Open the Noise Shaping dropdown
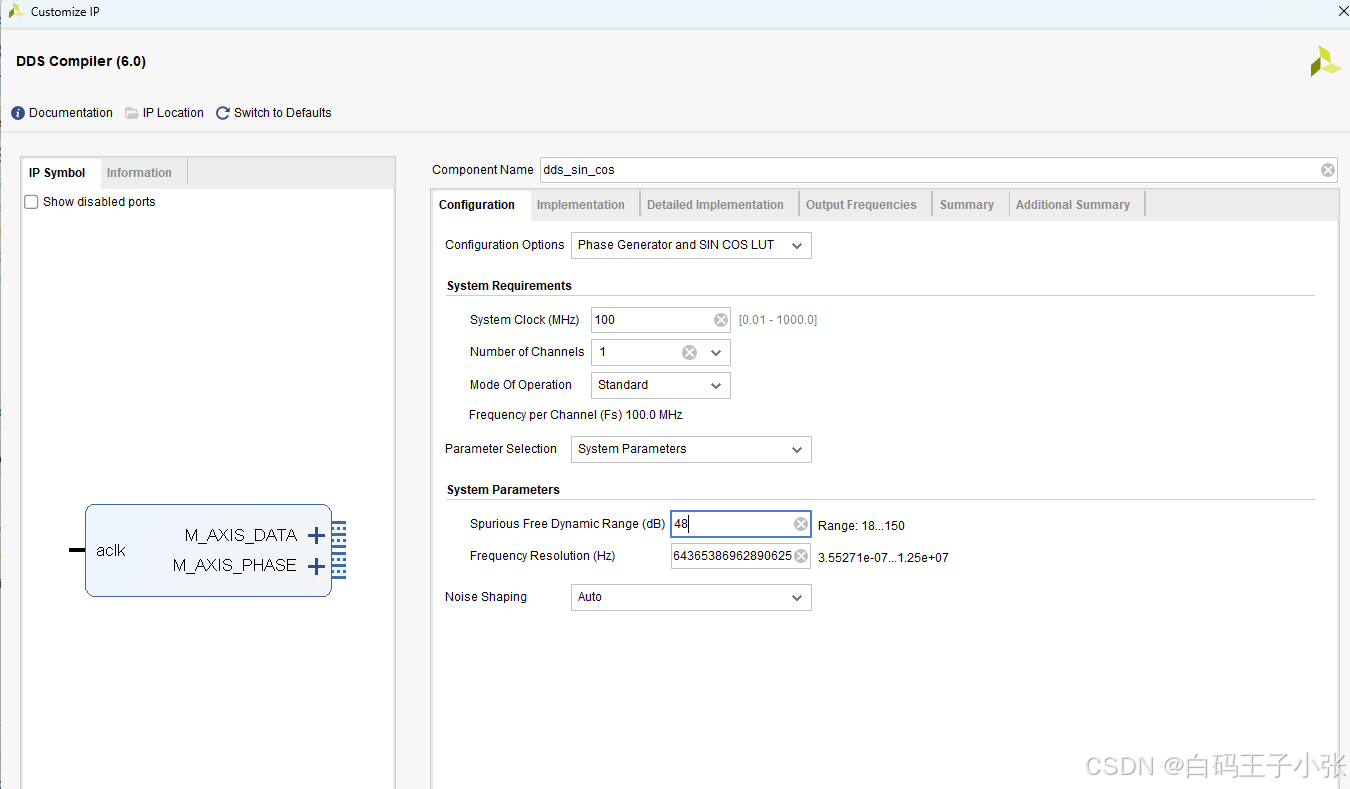 [691, 597]
